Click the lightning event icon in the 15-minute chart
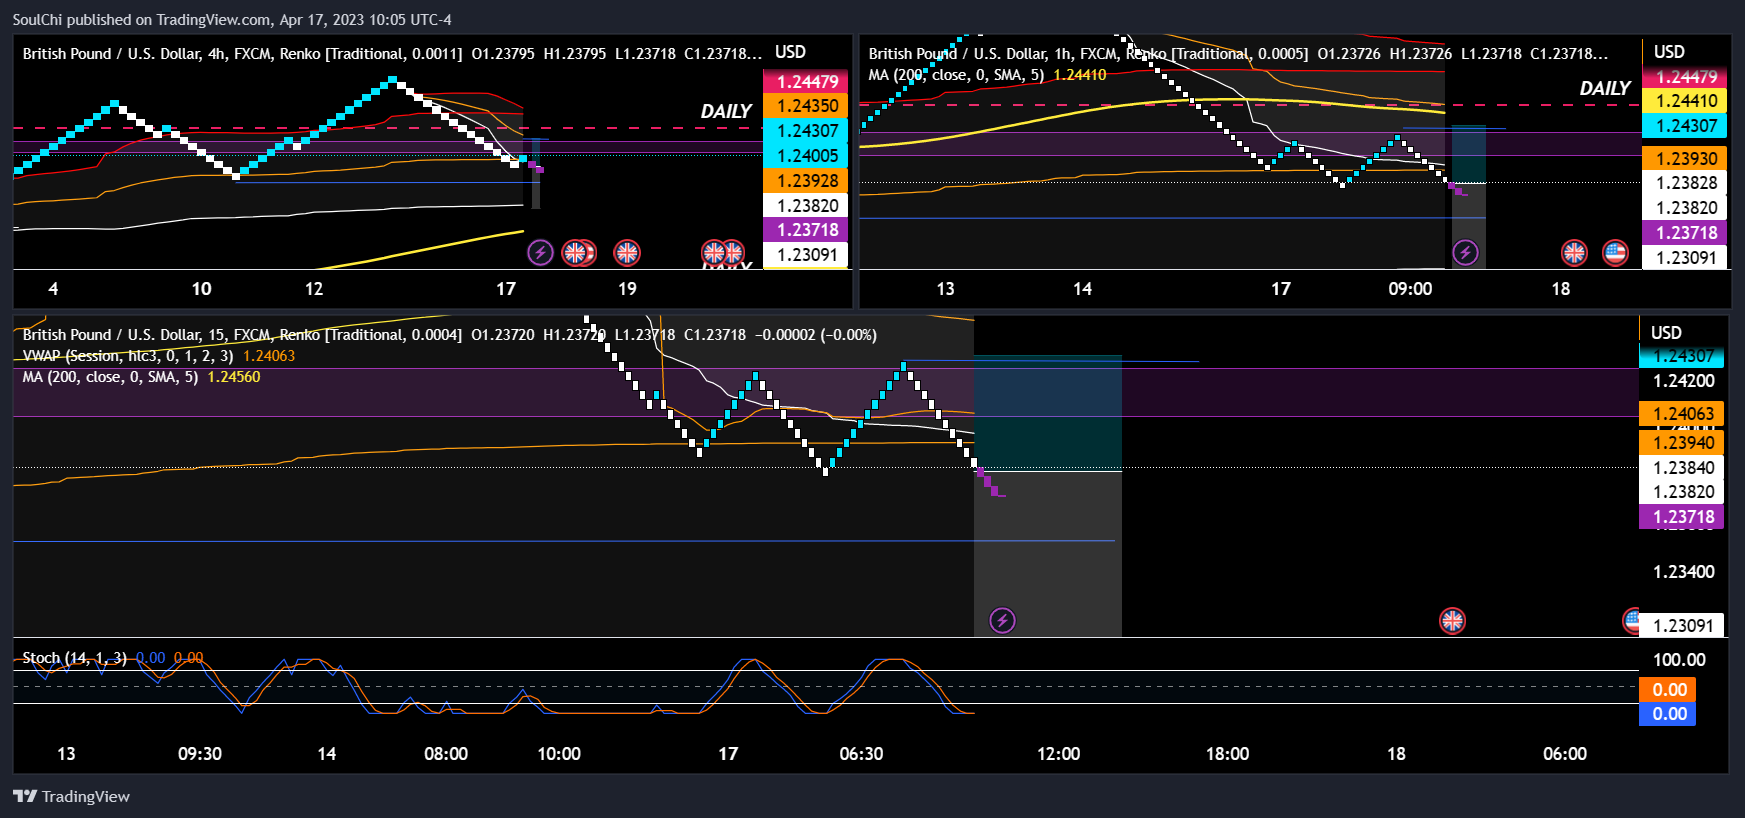Screen dimensions: 1745x818 (x=1002, y=620)
